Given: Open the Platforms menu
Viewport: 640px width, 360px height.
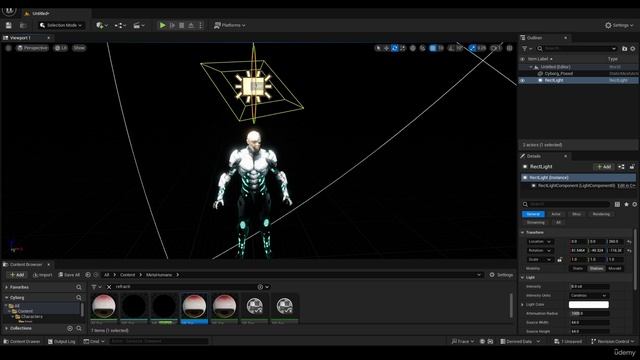Looking at the screenshot, I should point(230,25).
